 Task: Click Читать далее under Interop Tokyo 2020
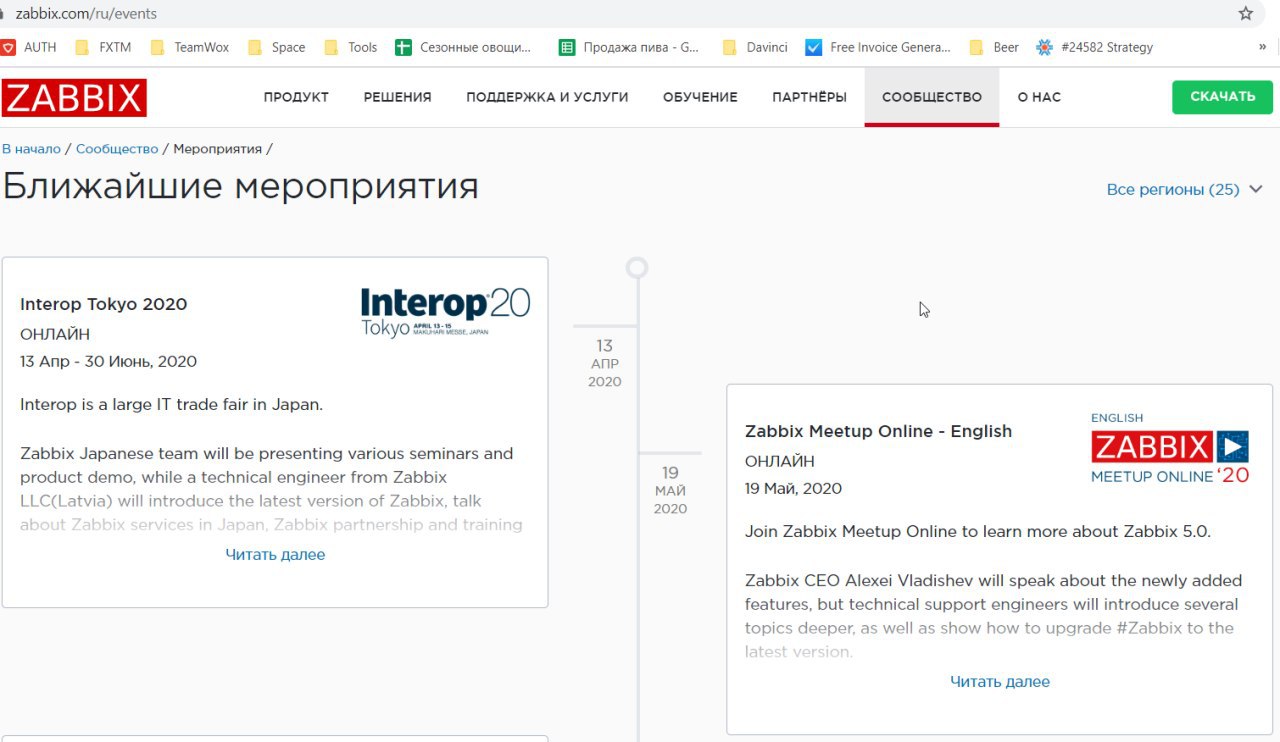click(x=275, y=554)
